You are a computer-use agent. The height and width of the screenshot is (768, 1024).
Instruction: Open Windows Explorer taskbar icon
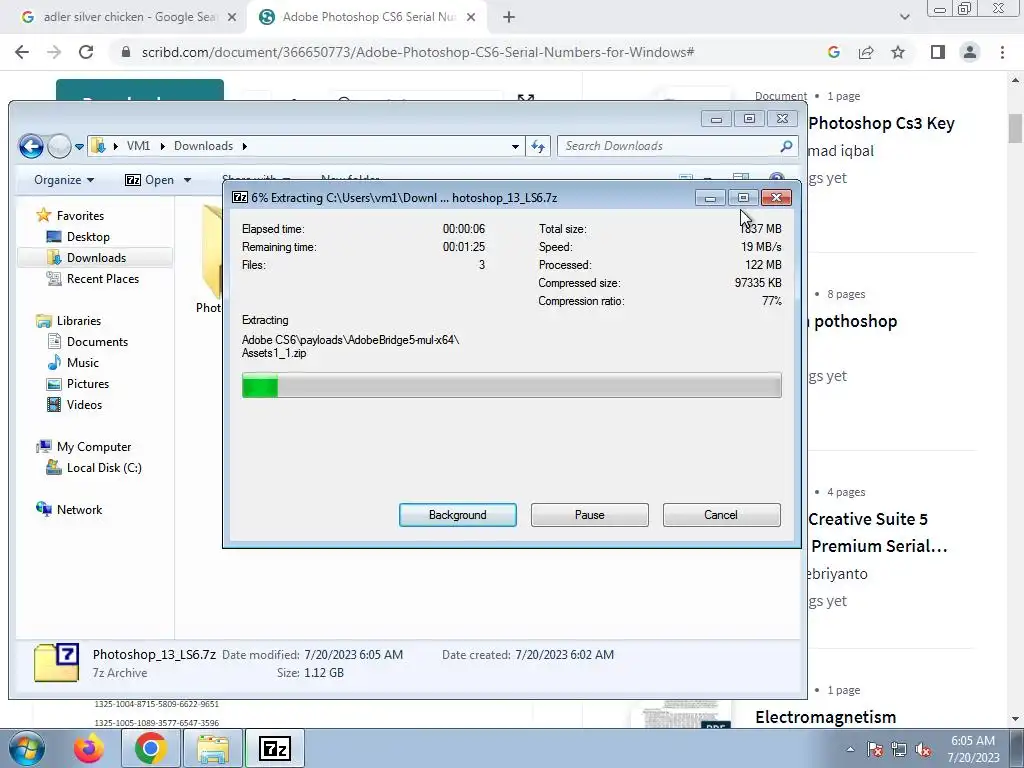213,748
